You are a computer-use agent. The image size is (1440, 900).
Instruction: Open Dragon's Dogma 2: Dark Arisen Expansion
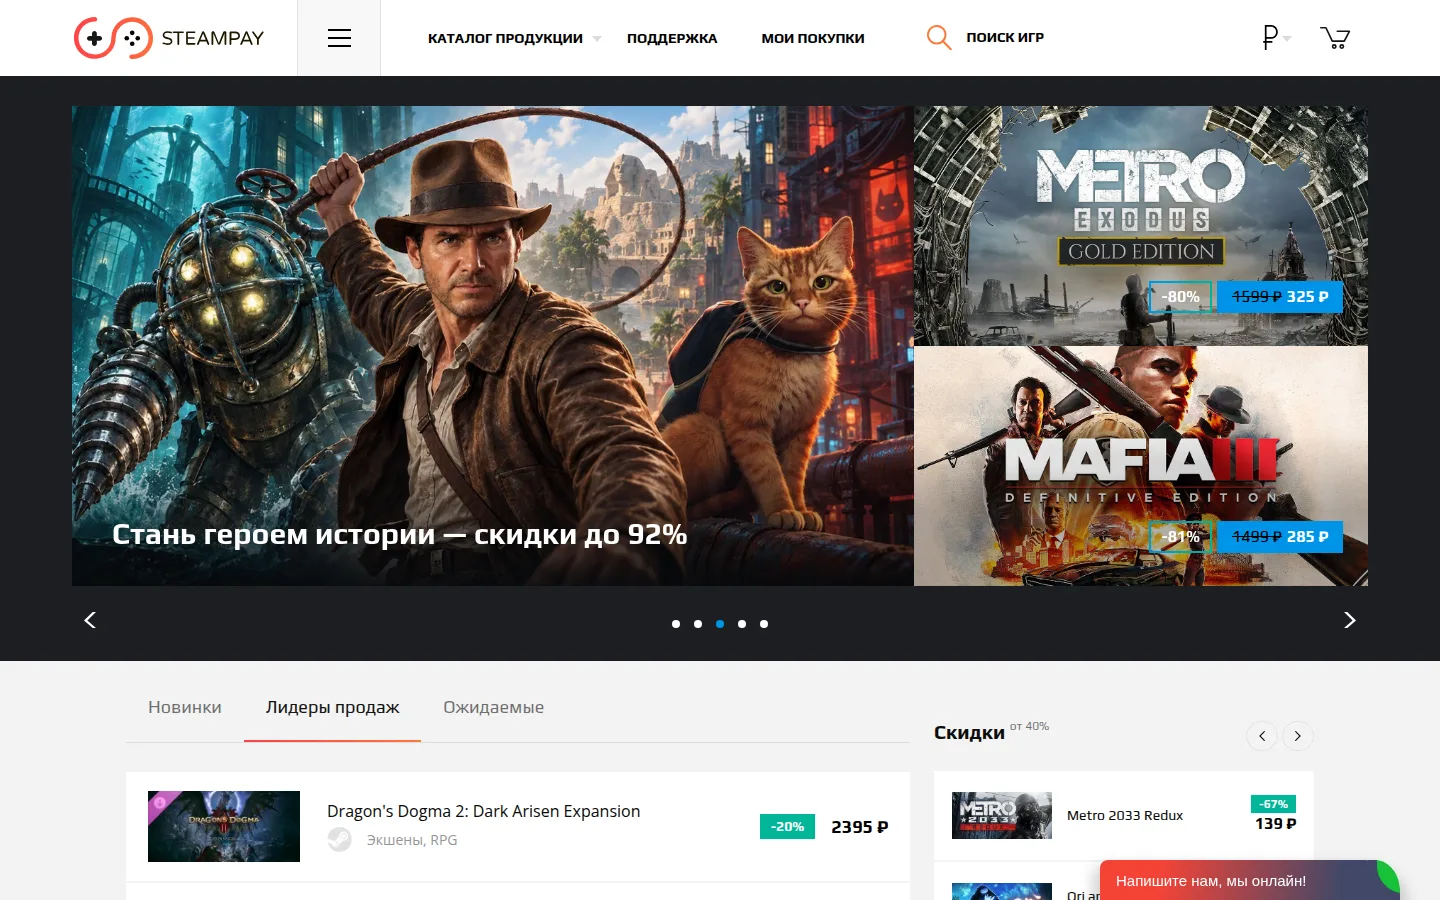click(x=518, y=827)
